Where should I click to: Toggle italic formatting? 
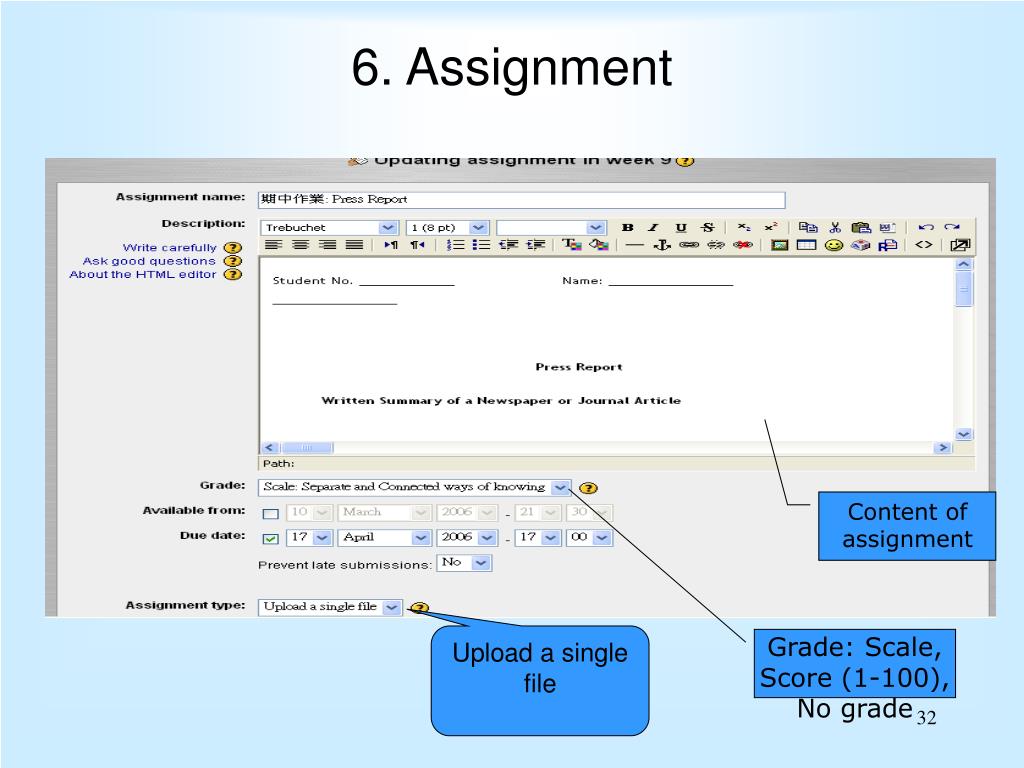coord(654,227)
